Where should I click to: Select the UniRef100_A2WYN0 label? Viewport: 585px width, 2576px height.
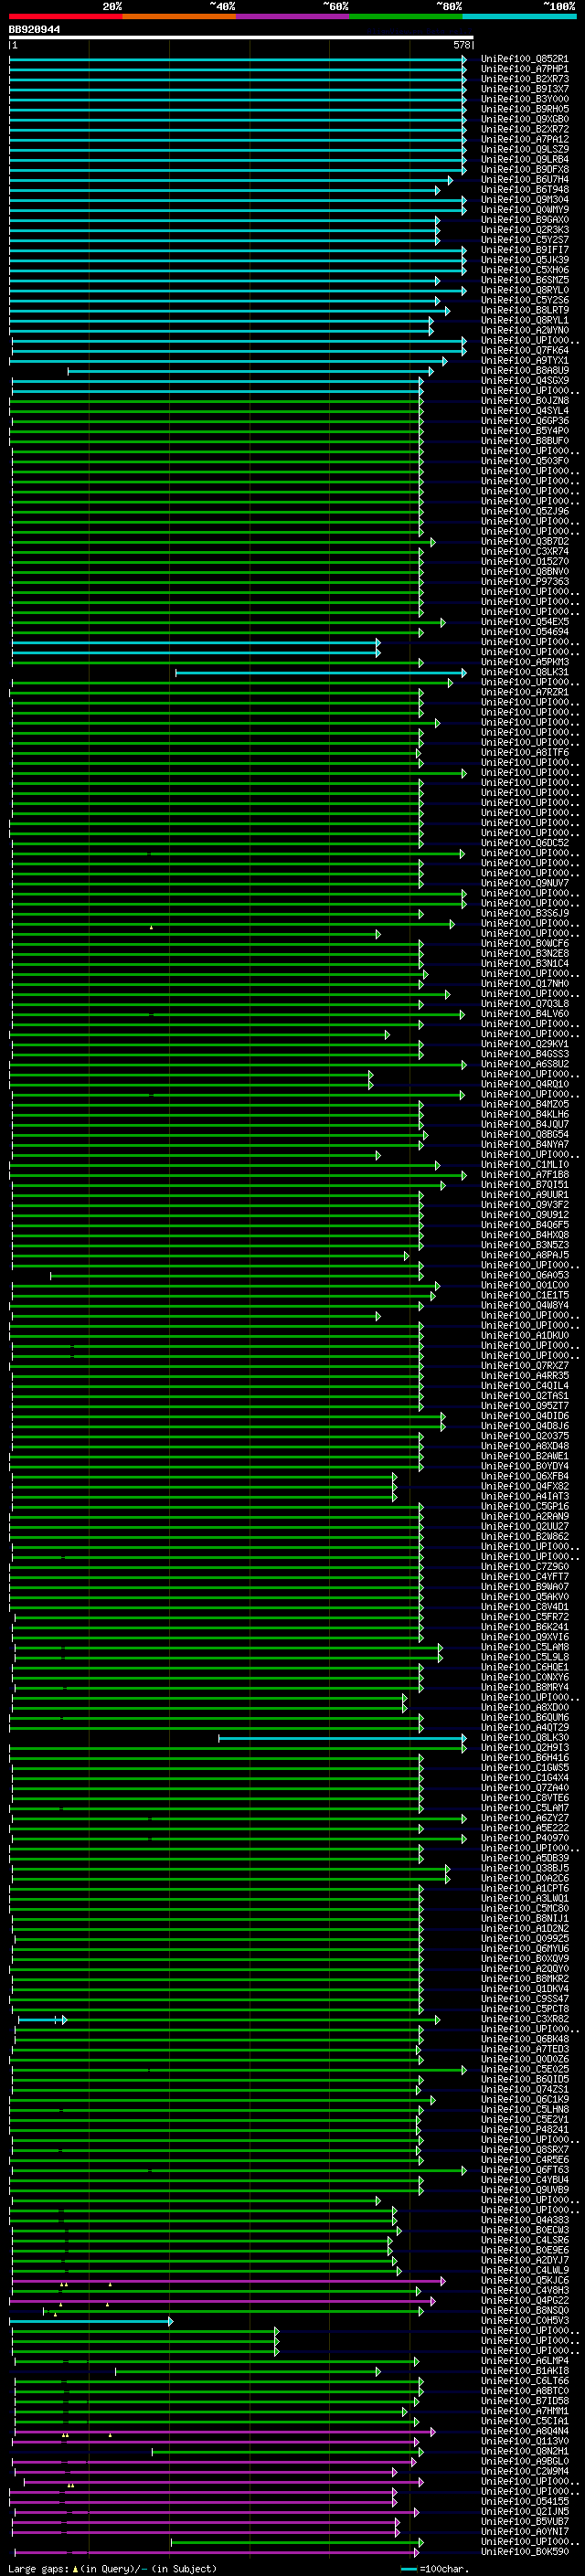[525, 330]
